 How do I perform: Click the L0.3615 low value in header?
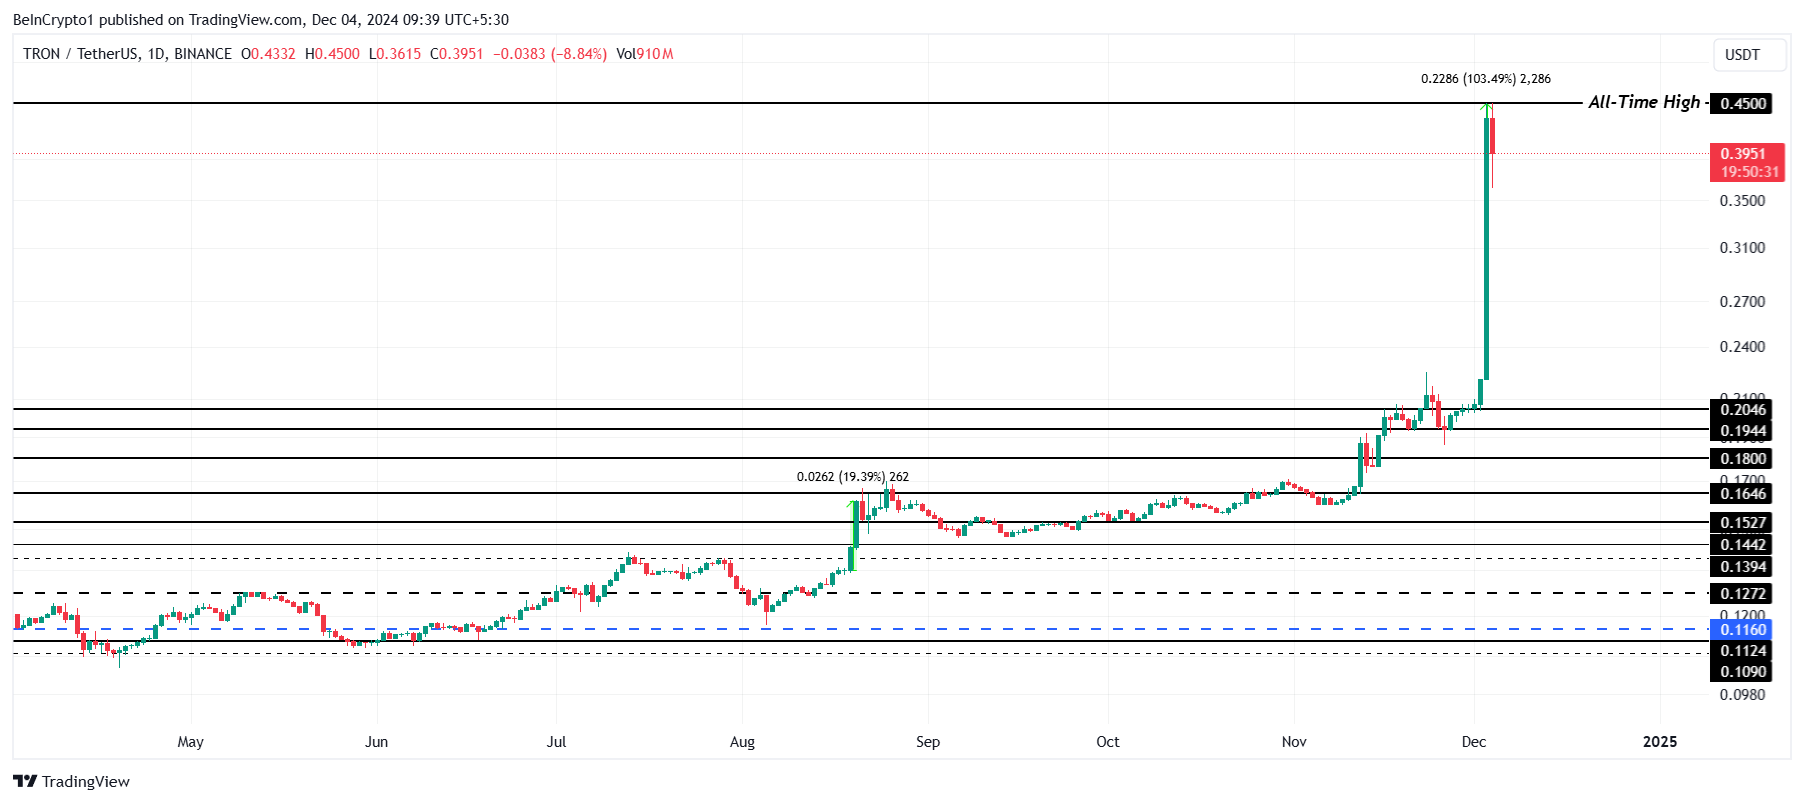(395, 54)
